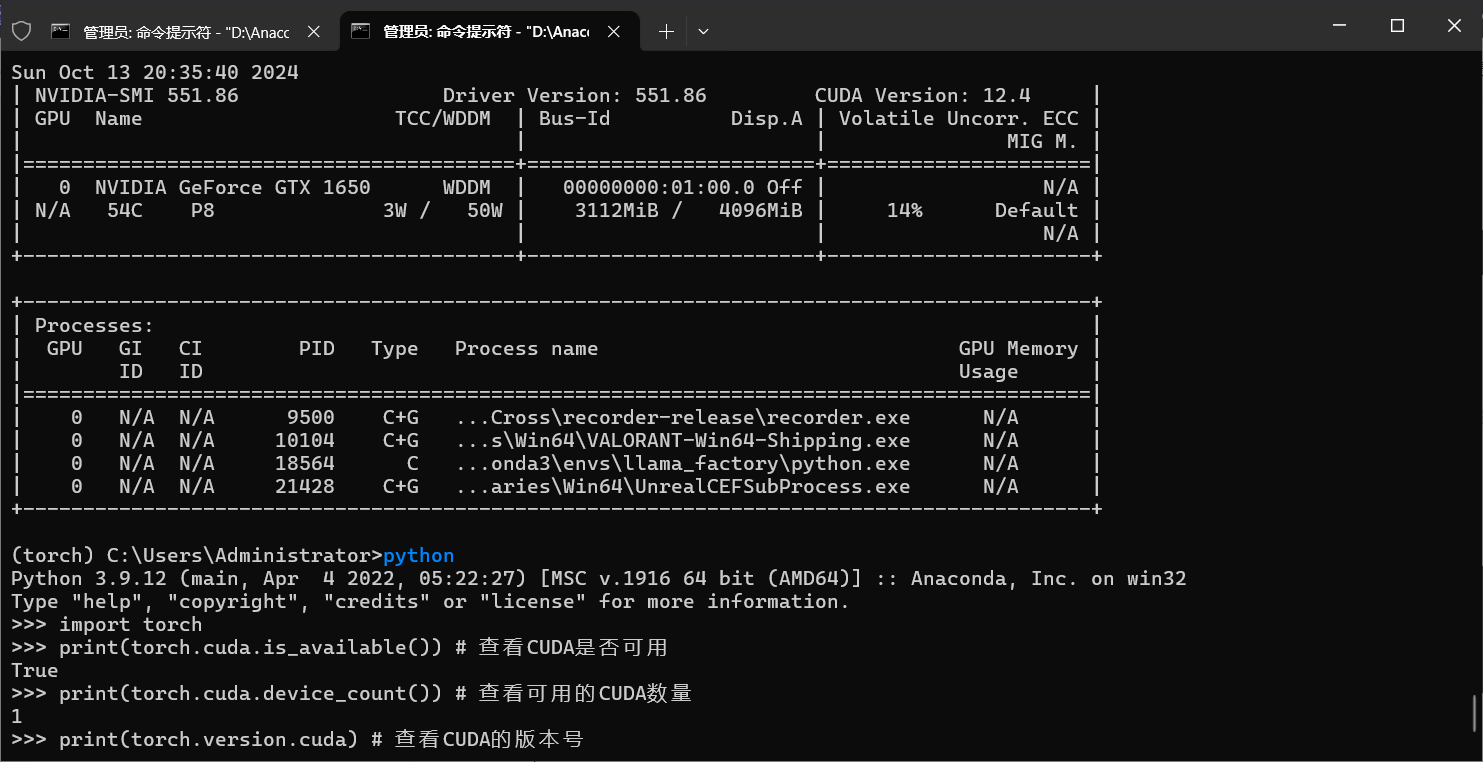Click the bus id '00000000:01:00.0 Off'
1483x762 pixels.
[x=683, y=187]
